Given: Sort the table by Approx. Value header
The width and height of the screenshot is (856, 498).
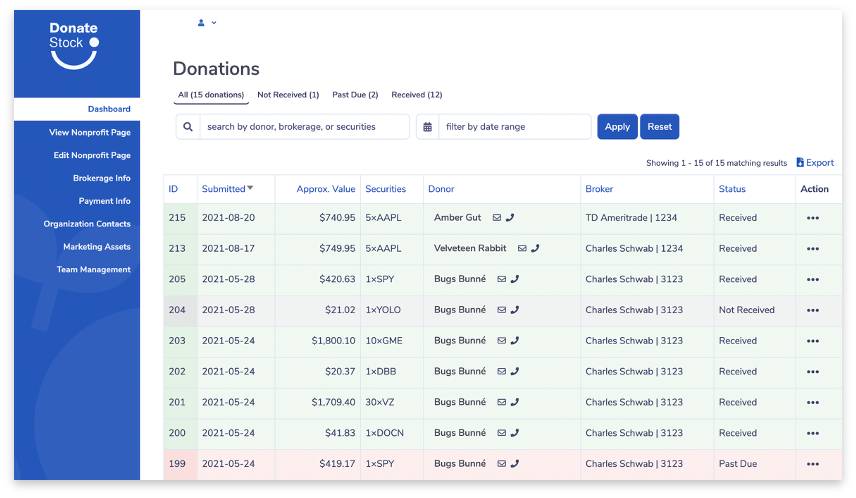Looking at the screenshot, I should coord(325,189).
